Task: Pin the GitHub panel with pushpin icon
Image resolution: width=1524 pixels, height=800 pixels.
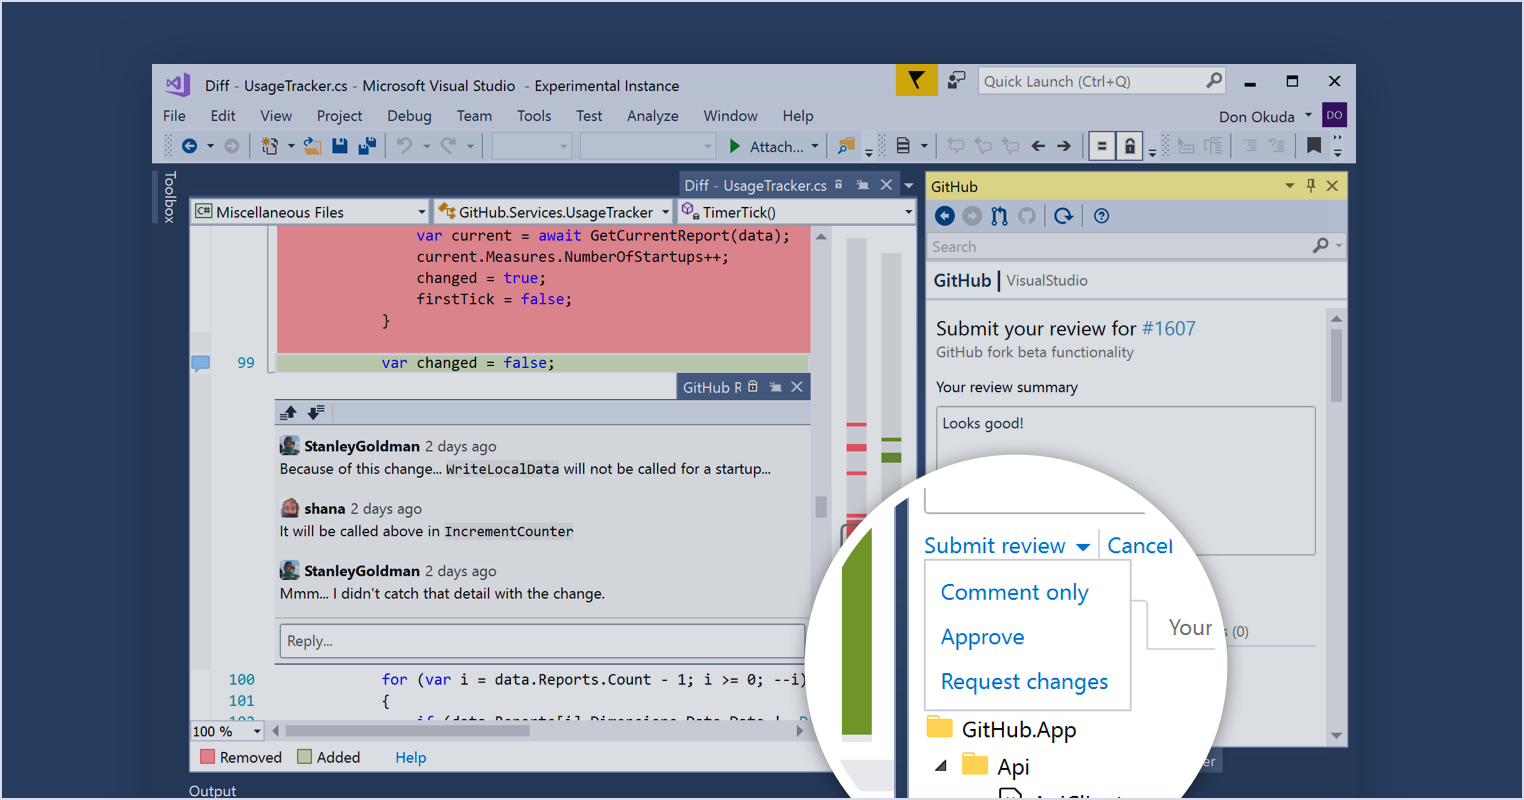Action: (1311, 186)
